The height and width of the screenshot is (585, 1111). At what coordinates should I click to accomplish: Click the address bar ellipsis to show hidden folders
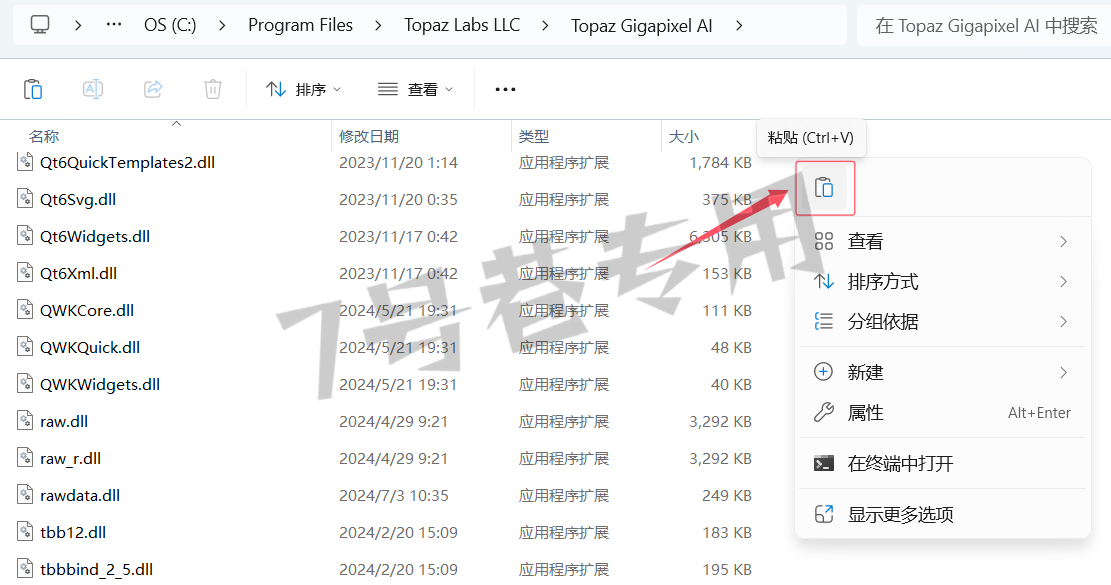click(x=113, y=25)
